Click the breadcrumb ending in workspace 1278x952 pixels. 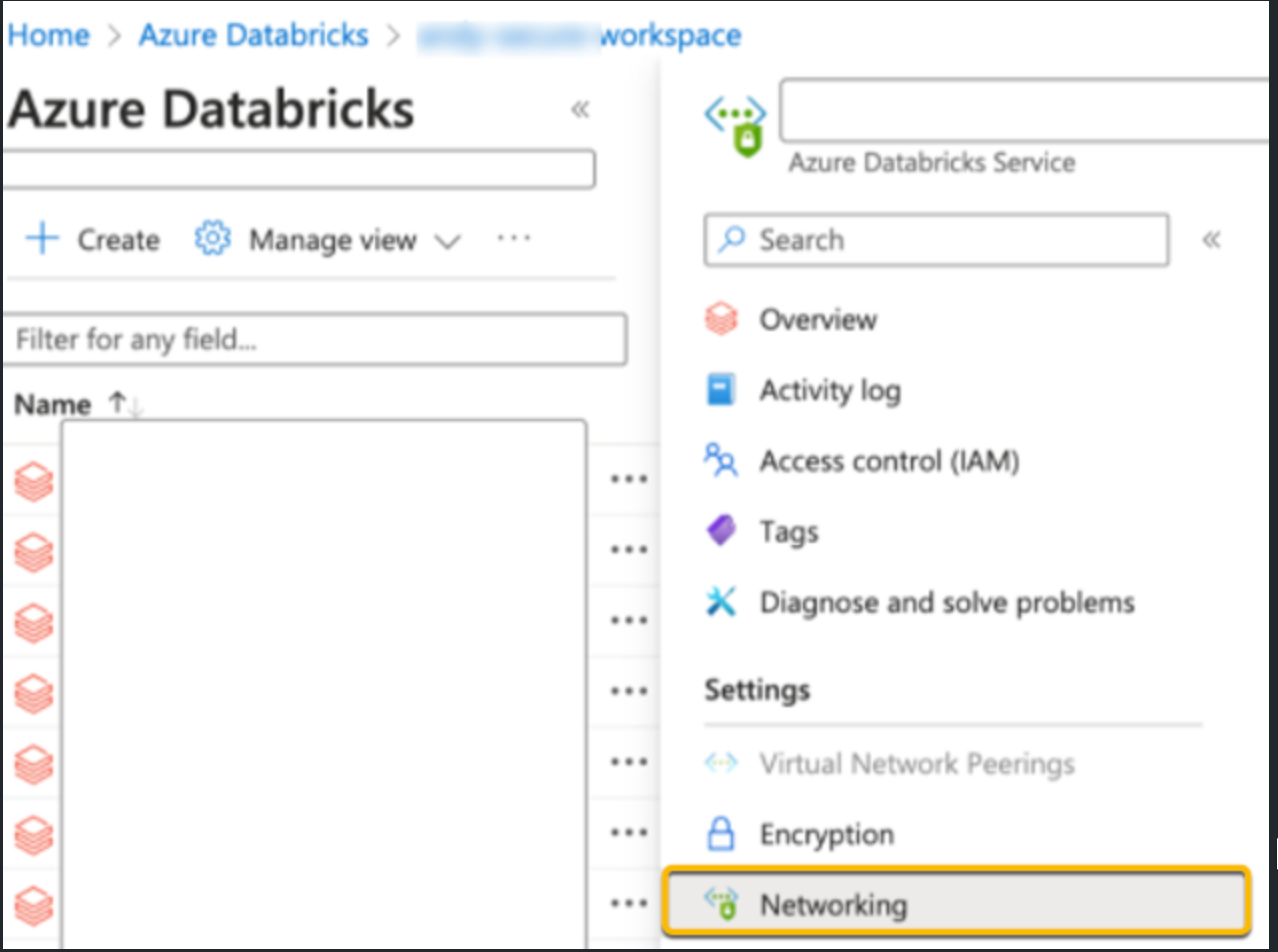579,37
